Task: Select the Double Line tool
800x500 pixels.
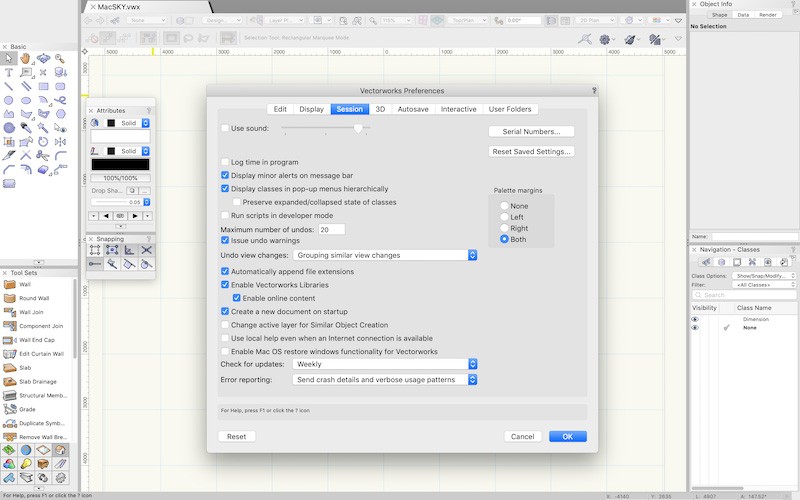Action: tap(26, 86)
